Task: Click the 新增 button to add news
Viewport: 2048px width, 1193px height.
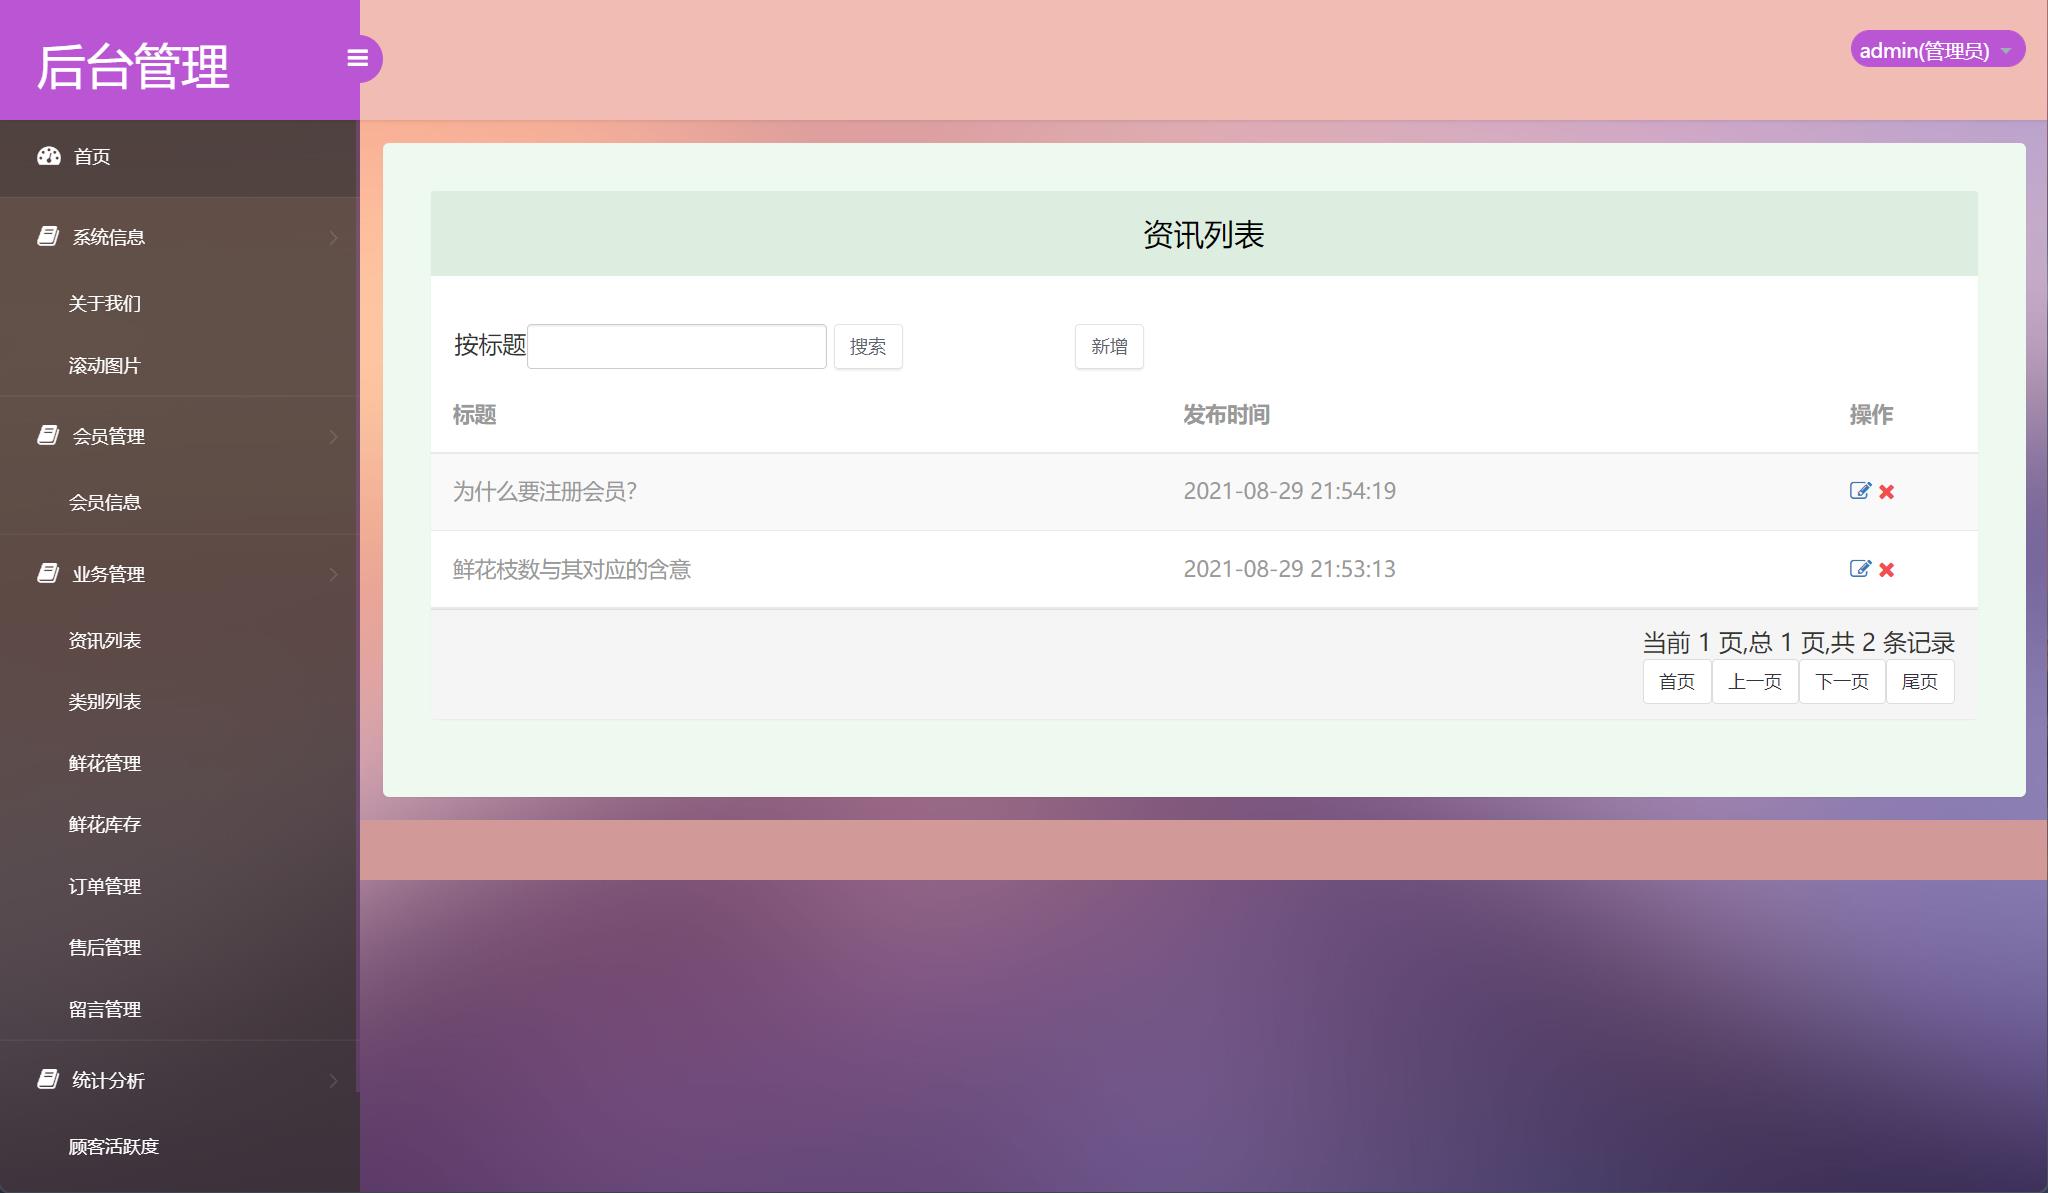Action: pyautogui.click(x=1108, y=346)
